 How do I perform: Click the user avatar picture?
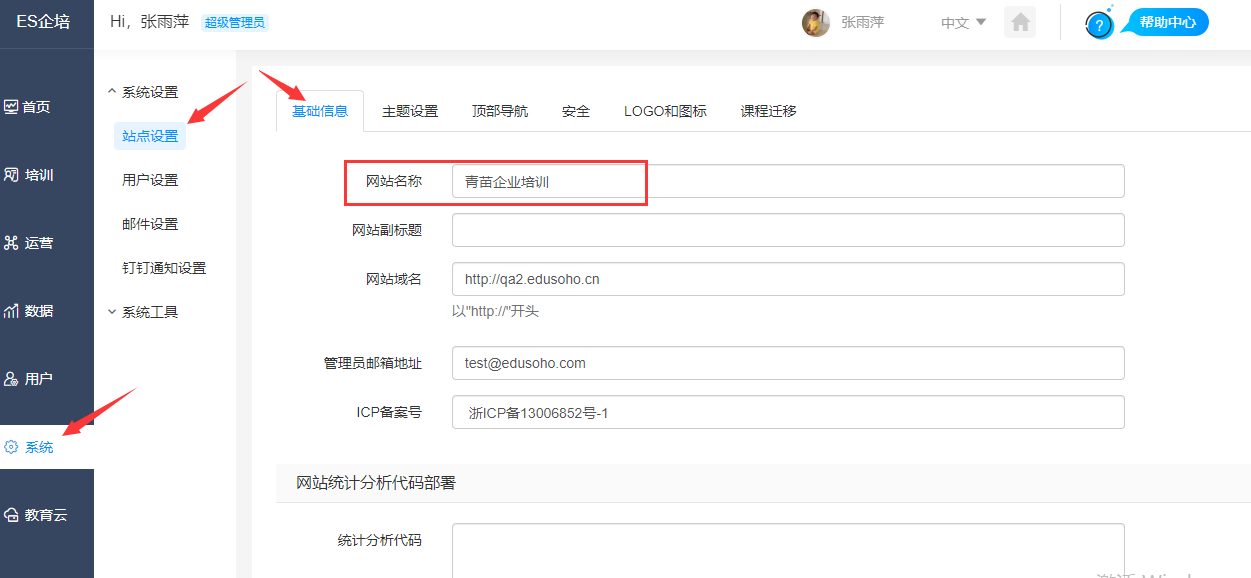coord(815,22)
